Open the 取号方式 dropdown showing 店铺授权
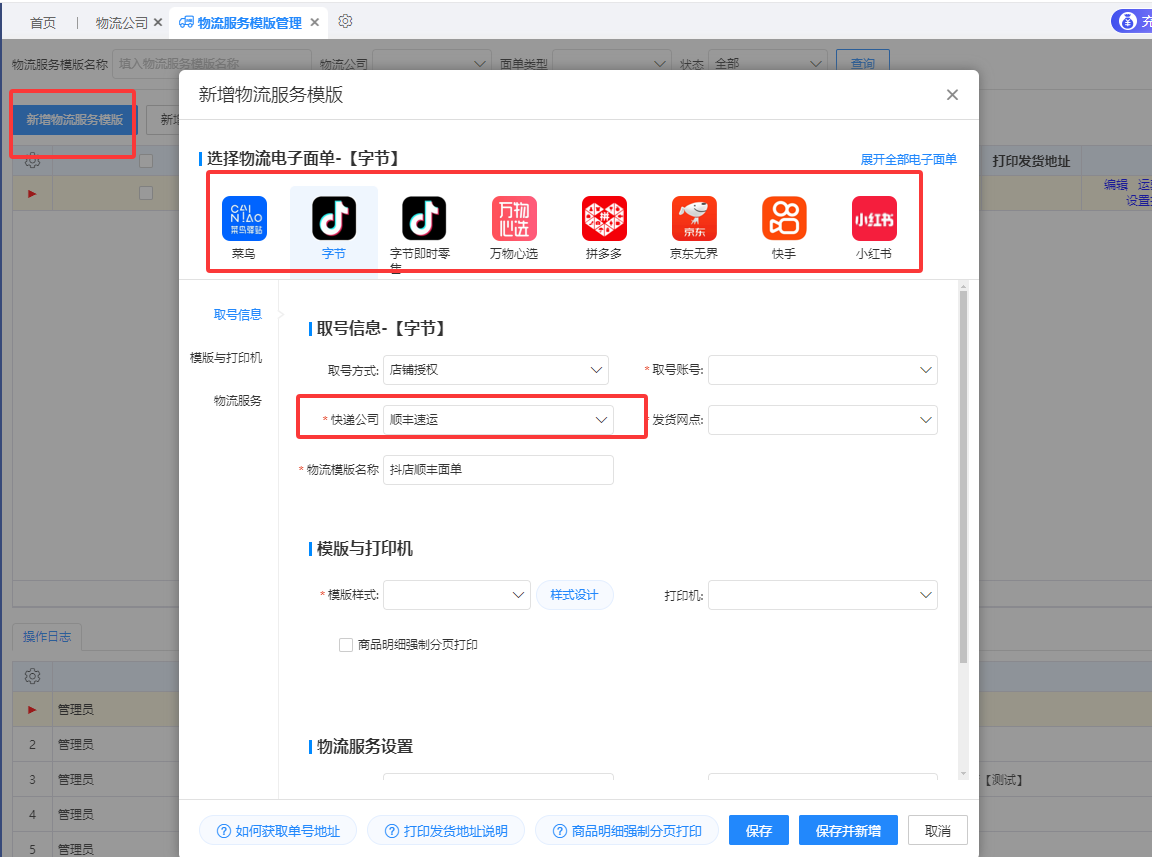This screenshot has height=857, width=1152. coord(496,370)
